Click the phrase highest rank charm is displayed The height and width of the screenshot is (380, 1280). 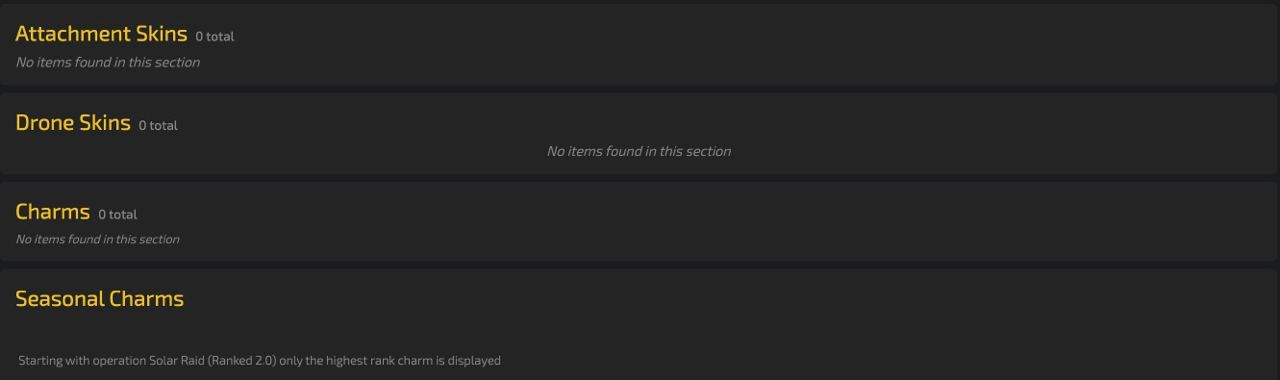[417, 360]
